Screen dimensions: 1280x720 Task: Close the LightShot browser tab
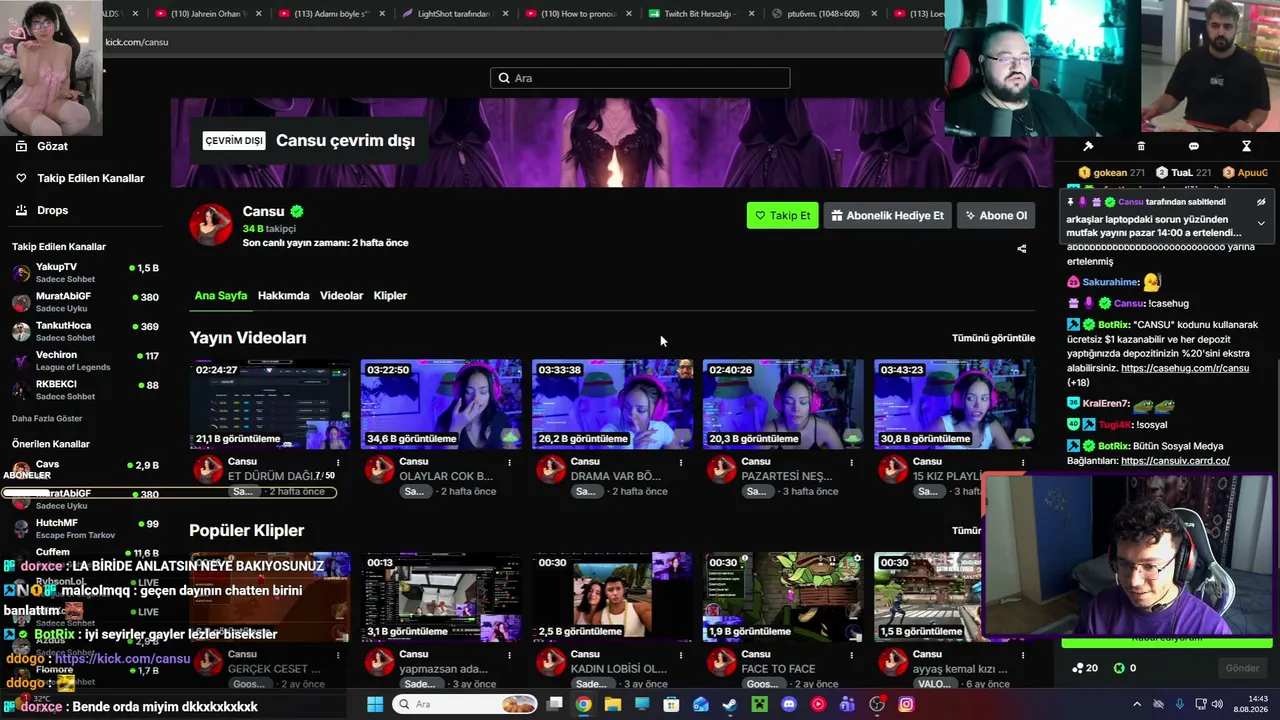[x=505, y=14]
